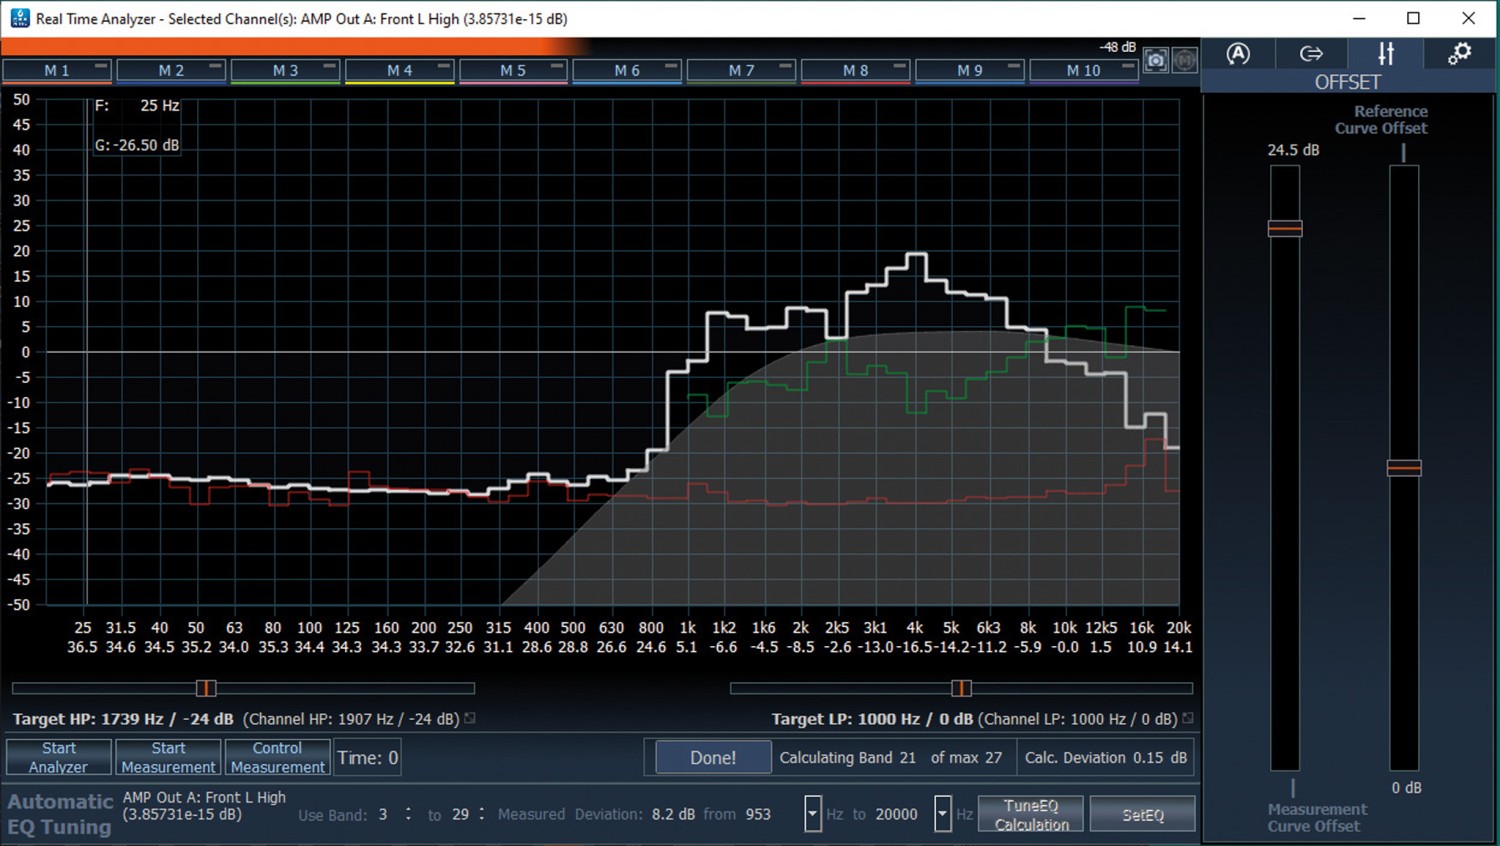This screenshot has width=1500, height=846.
Task: Click the Target HP frequency slider handle
Action: (x=205, y=688)
